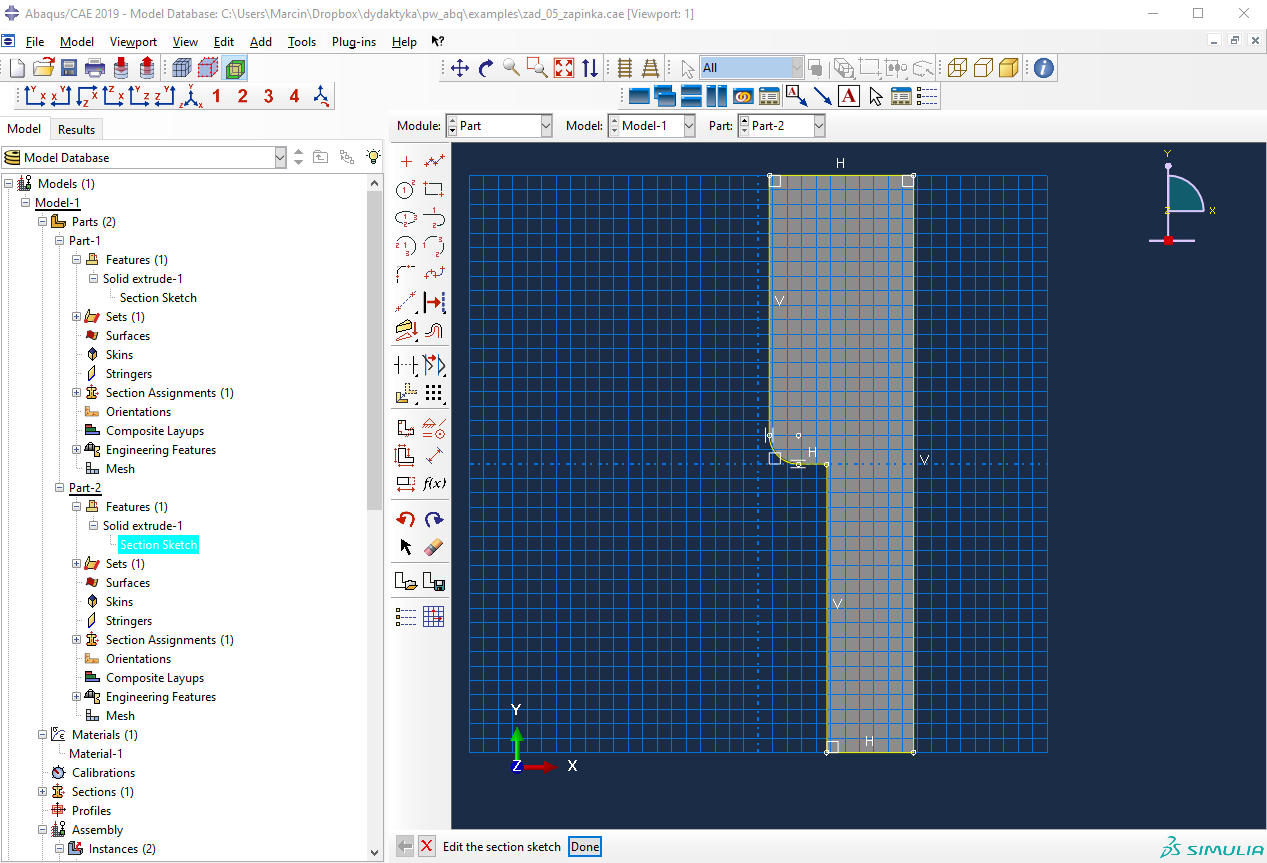Image resolution: width=1267 pixels, height=863 pixels.
Task: Activate the Add Dimension tool
Action: [433, 455]
